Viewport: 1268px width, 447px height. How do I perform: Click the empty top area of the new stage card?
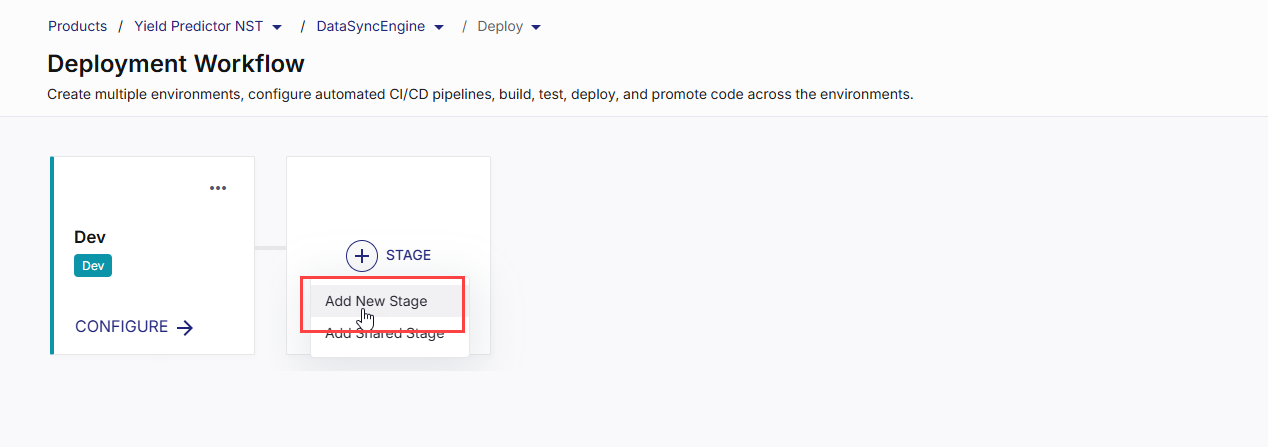tap(388, 195)
